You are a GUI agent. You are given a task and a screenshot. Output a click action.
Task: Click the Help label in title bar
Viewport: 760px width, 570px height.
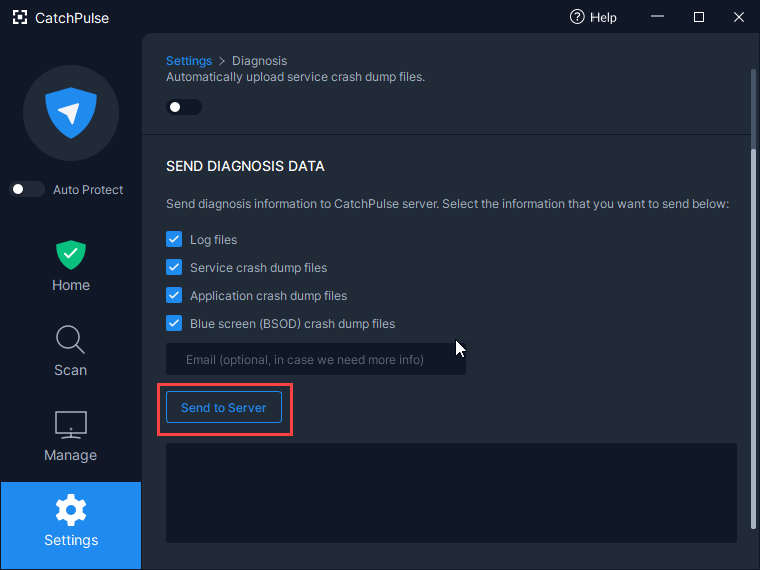[x=603, y=17]
